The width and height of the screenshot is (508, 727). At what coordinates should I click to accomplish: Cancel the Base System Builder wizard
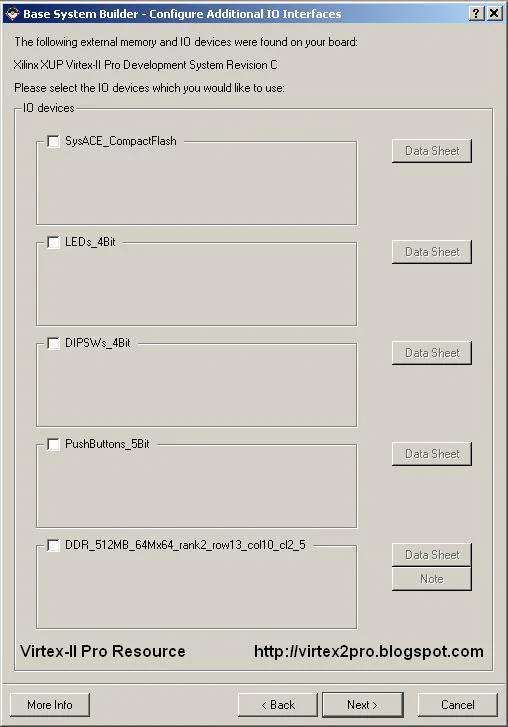tap(457, 705)
